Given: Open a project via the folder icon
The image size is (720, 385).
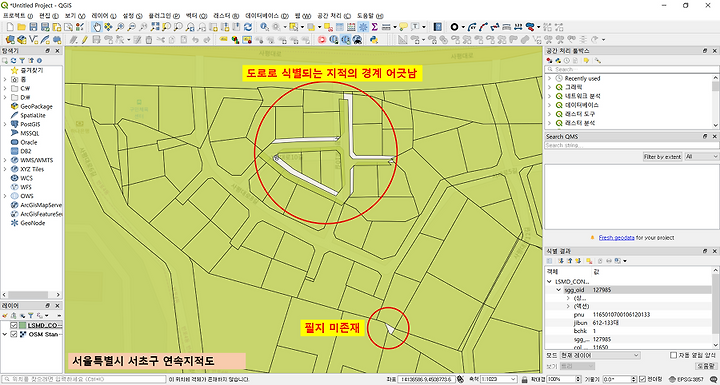Looking at the screenshot, I should (21, 27).
